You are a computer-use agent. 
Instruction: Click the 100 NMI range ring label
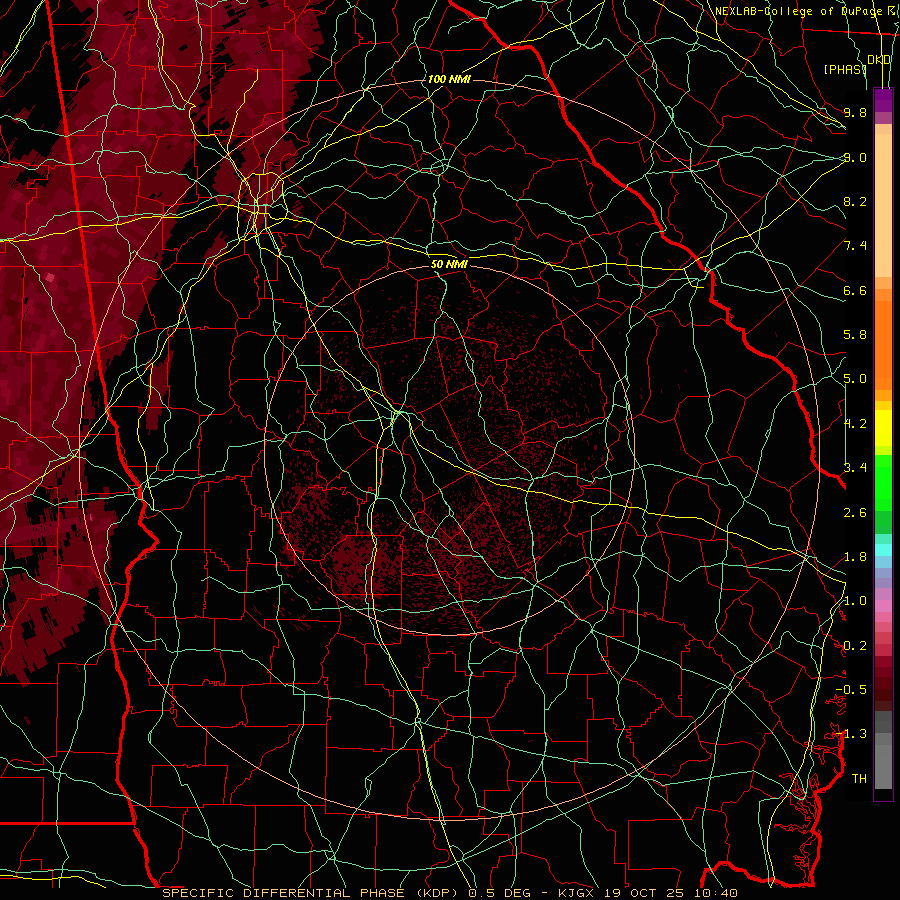(449, 79)
